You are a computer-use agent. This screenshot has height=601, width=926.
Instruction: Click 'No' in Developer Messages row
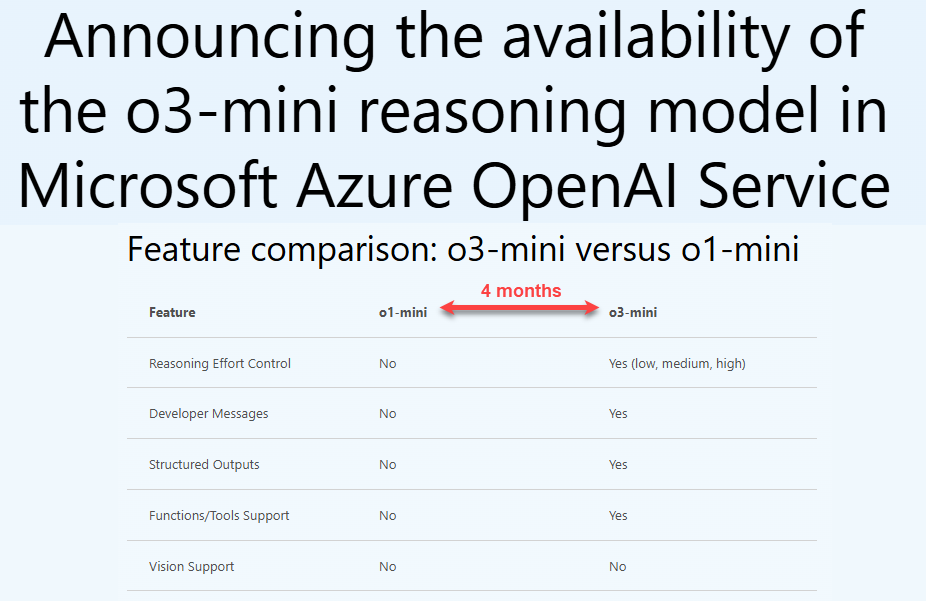(x=387, y=414)
